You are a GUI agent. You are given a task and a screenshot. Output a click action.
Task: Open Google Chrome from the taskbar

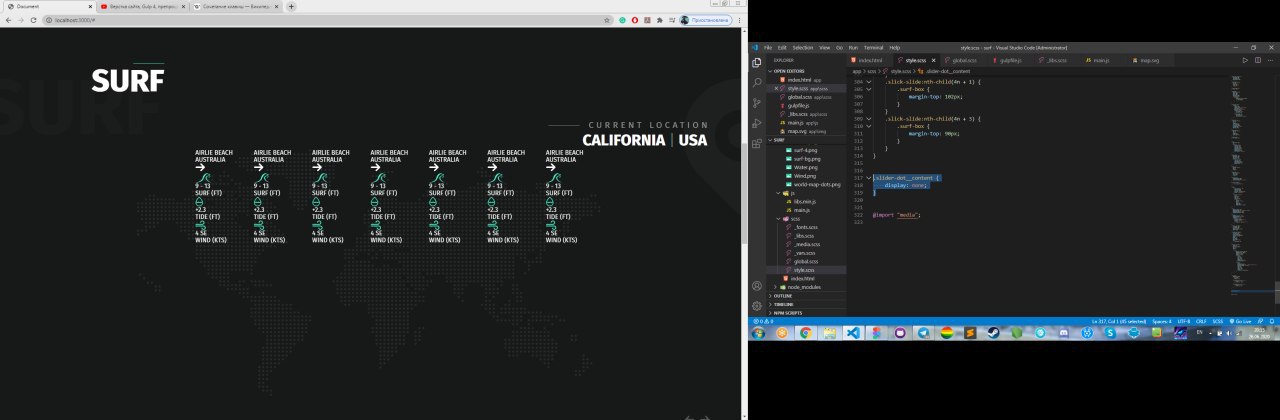coord(806,333)
